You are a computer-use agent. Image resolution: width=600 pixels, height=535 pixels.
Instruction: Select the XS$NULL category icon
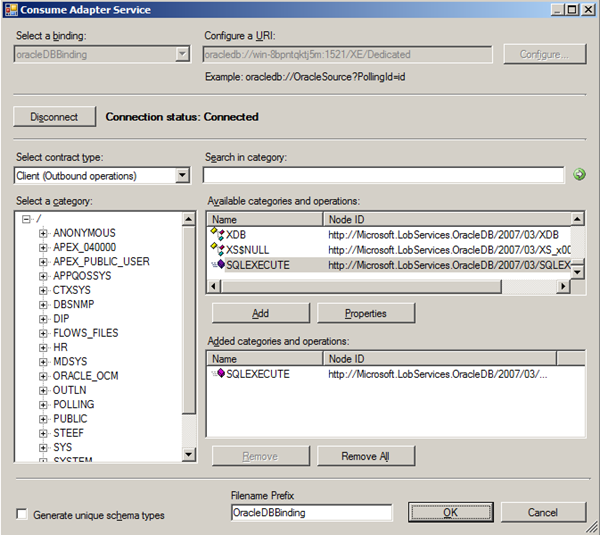[x=217, y=249]
